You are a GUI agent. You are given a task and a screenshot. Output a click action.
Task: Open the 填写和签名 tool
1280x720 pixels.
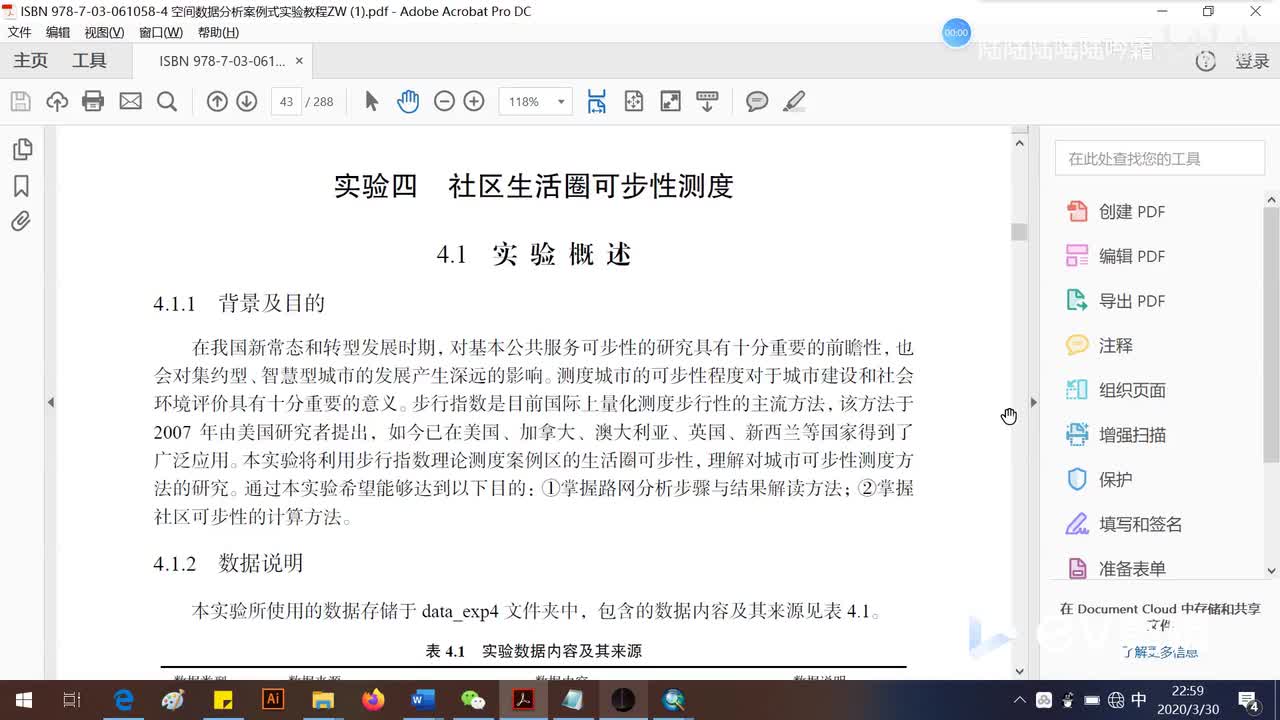1124,524
